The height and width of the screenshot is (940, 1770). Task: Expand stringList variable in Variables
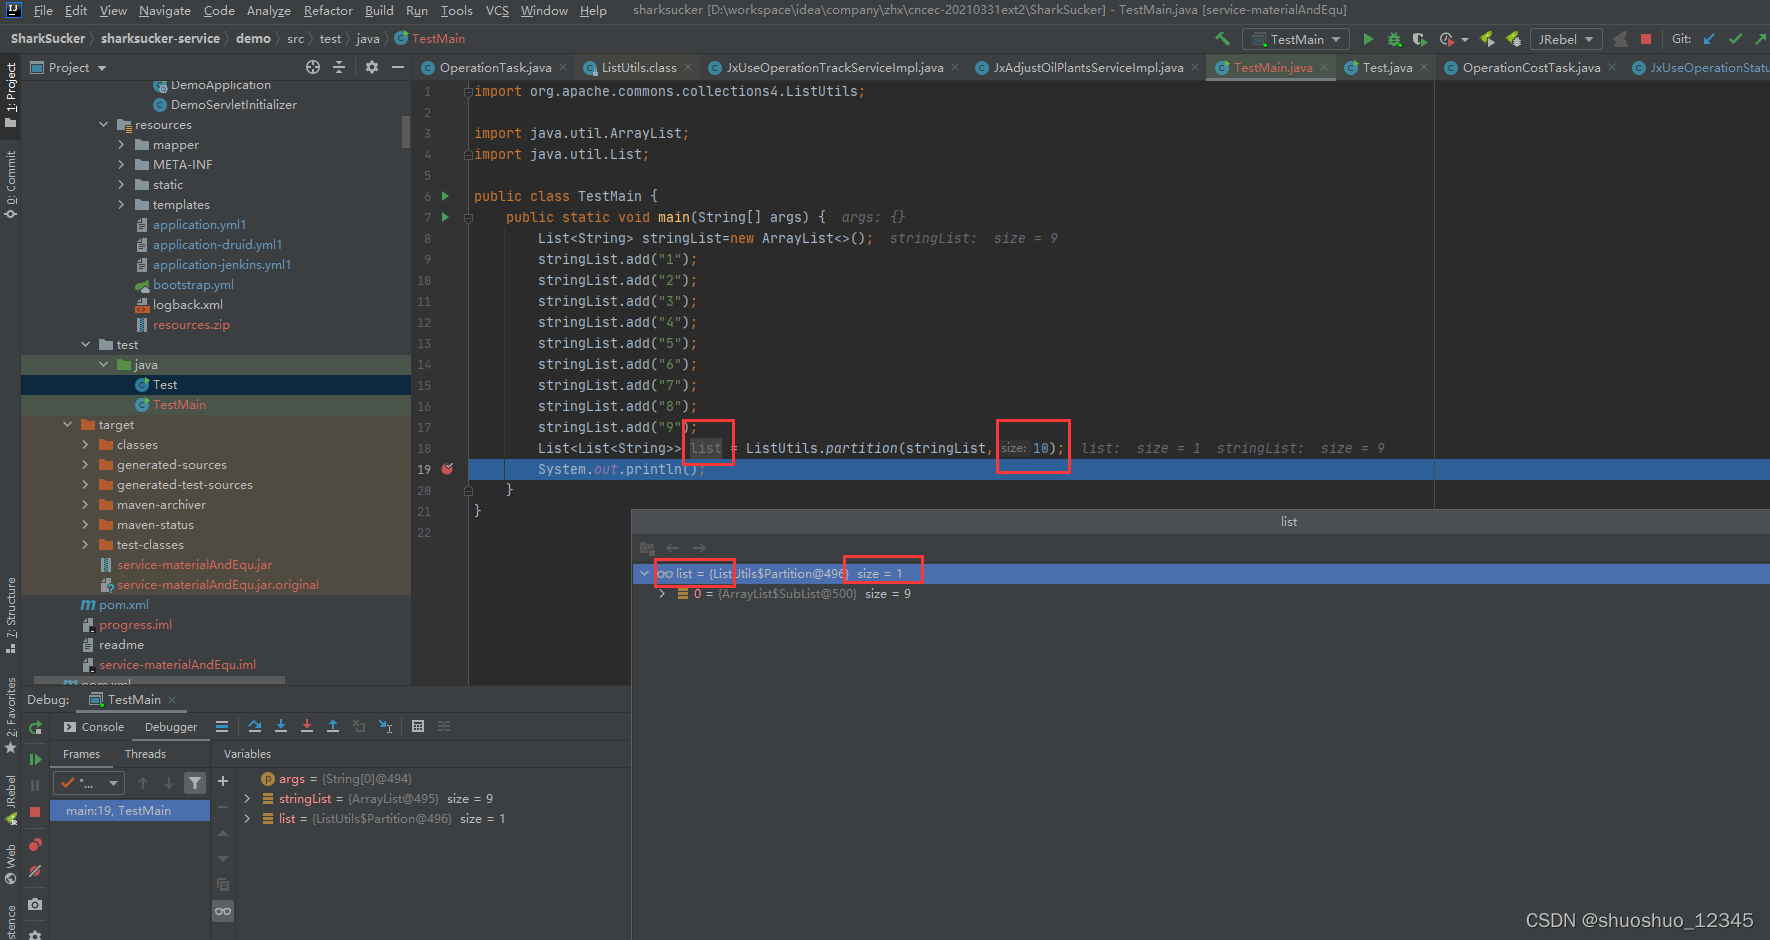point(247,799)
